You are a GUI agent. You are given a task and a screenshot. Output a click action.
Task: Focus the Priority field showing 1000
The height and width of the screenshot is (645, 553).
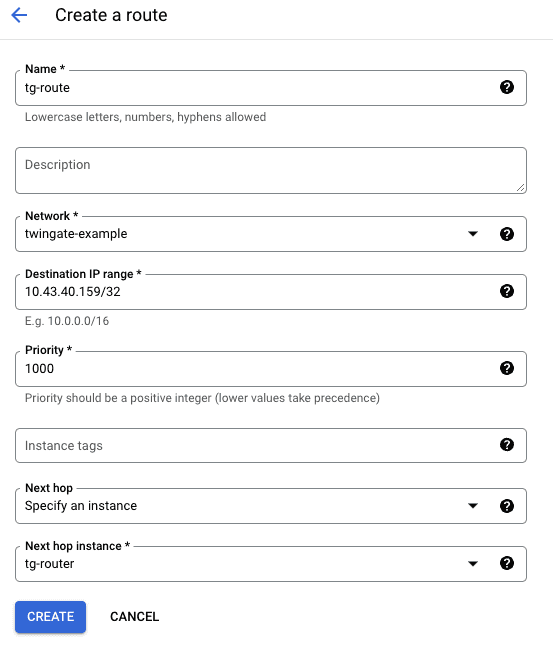(271, 369)
